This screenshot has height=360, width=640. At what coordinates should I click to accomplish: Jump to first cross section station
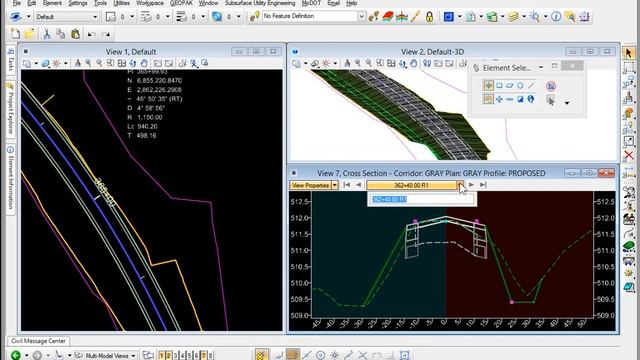tap(347, 185)
